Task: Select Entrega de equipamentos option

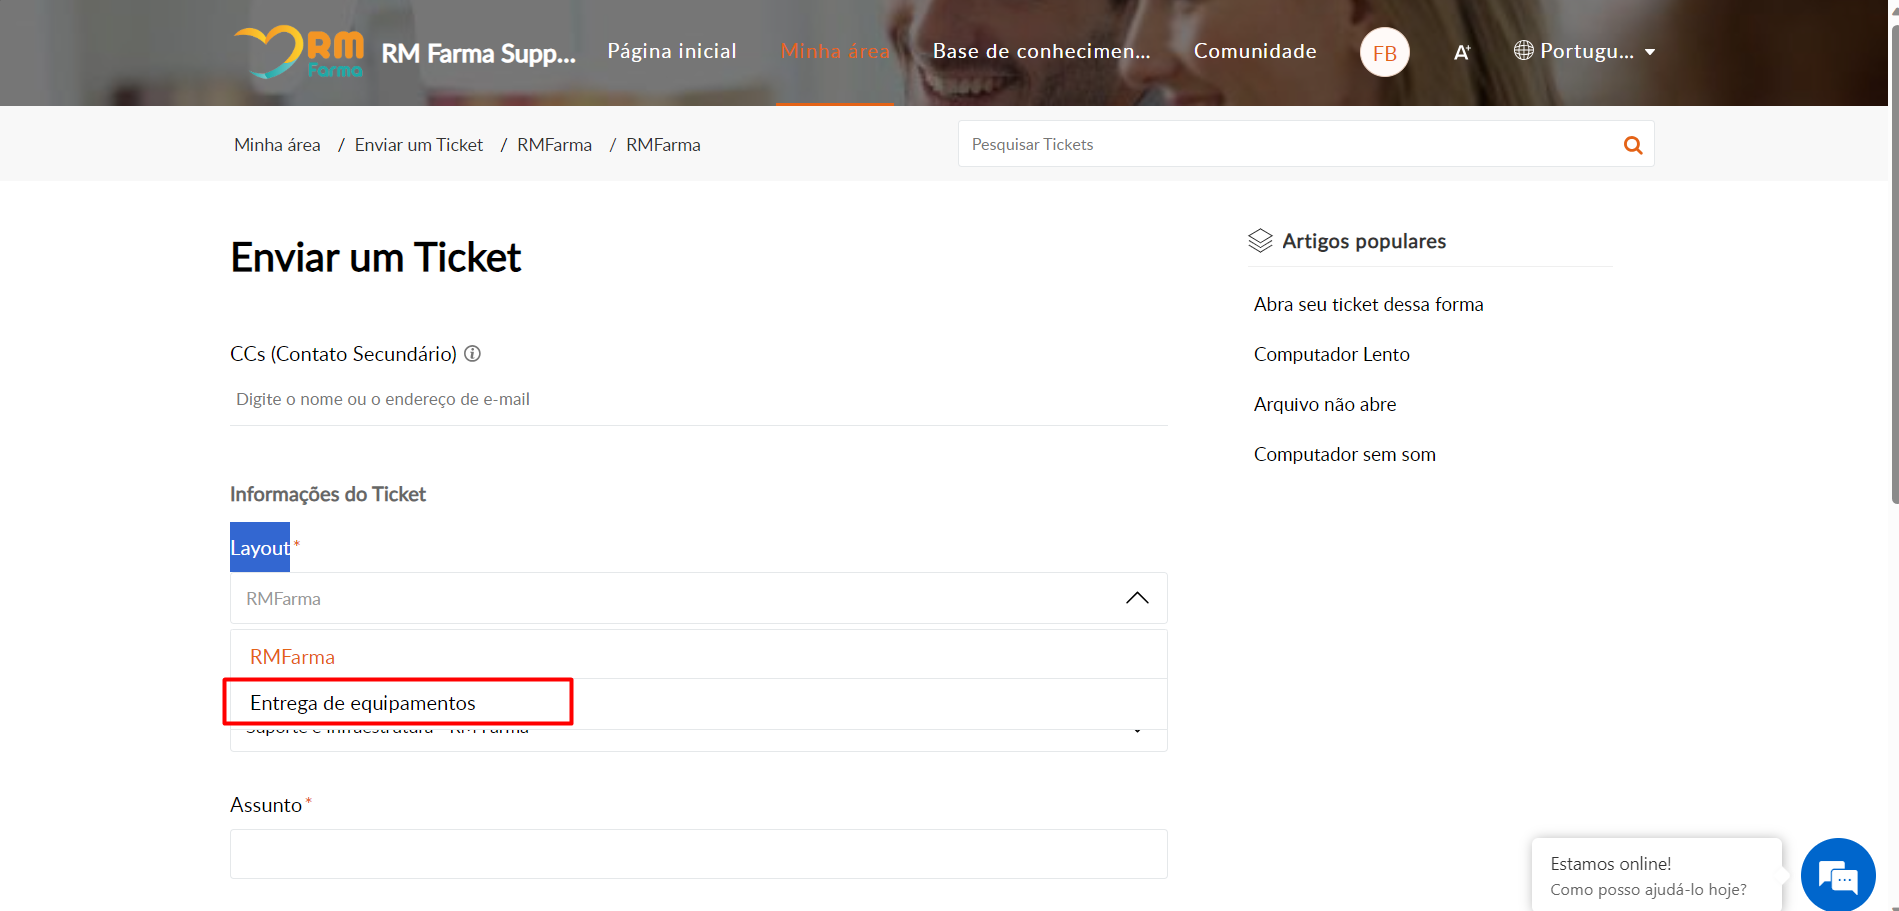Action: click(363, 703)
